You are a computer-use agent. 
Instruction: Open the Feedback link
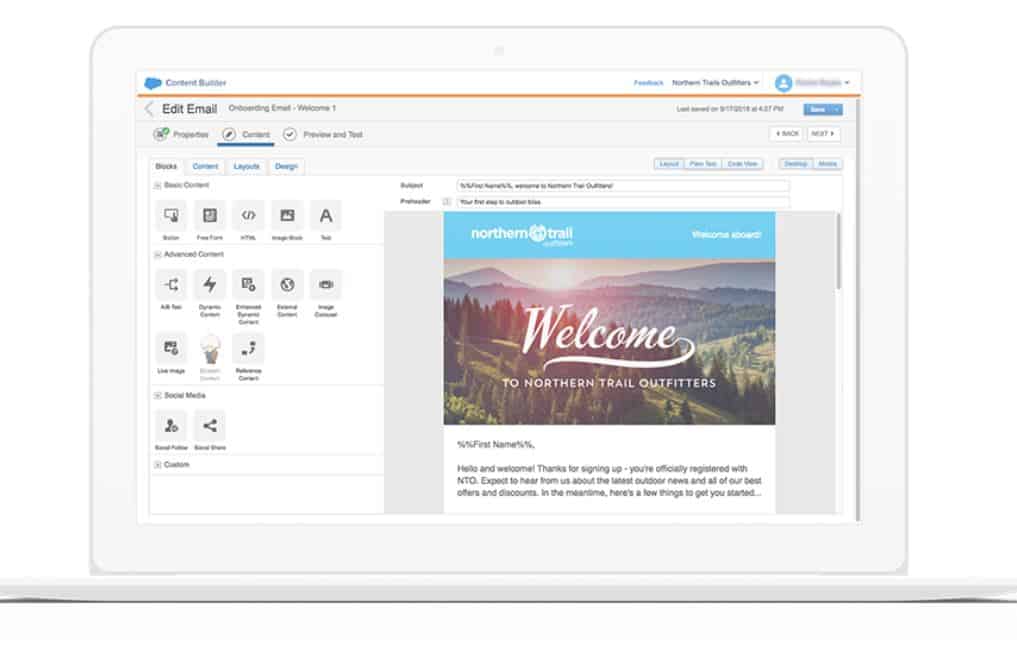(649, 83)
